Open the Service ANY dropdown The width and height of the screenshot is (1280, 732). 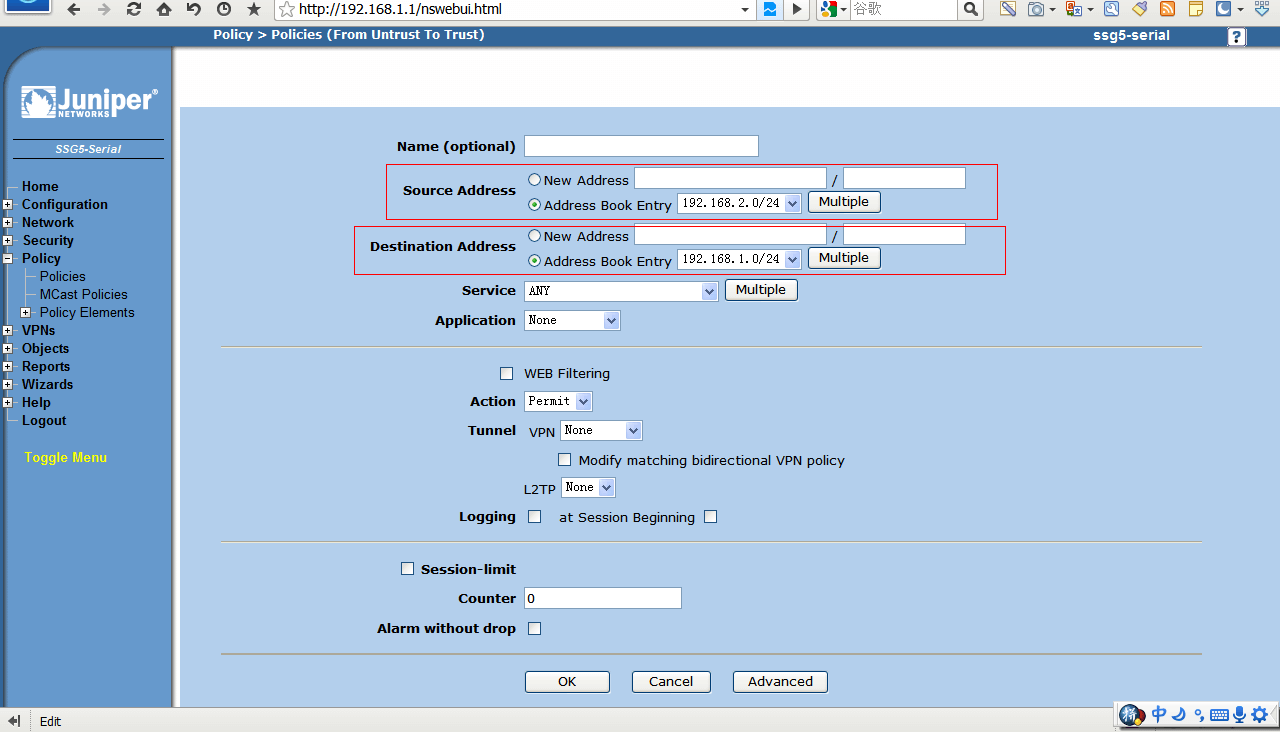(621, 291)
